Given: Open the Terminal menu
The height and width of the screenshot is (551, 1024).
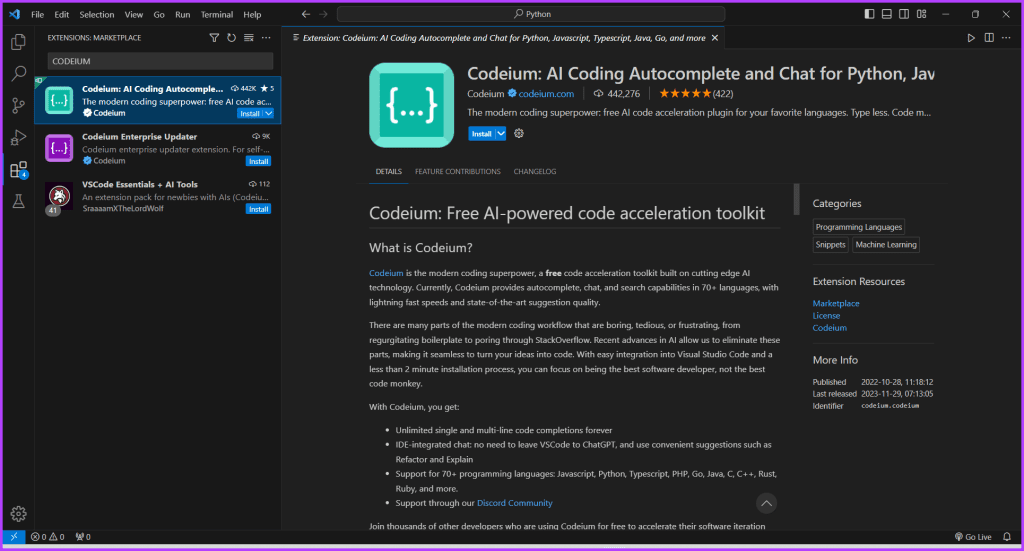Looking at the screenshot, I should pos(217,14).
